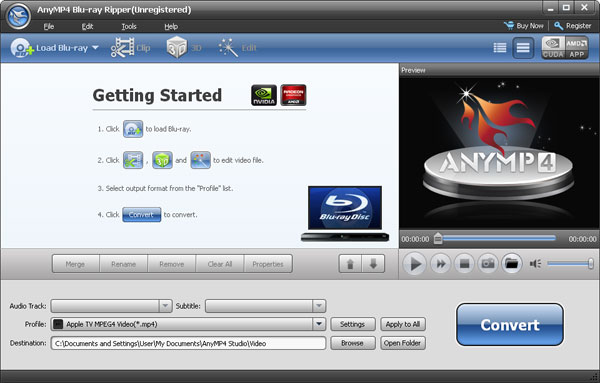Viewport: 600px width, 383px height.
Task: Click the Buy Now link
Action: (523, 26)
